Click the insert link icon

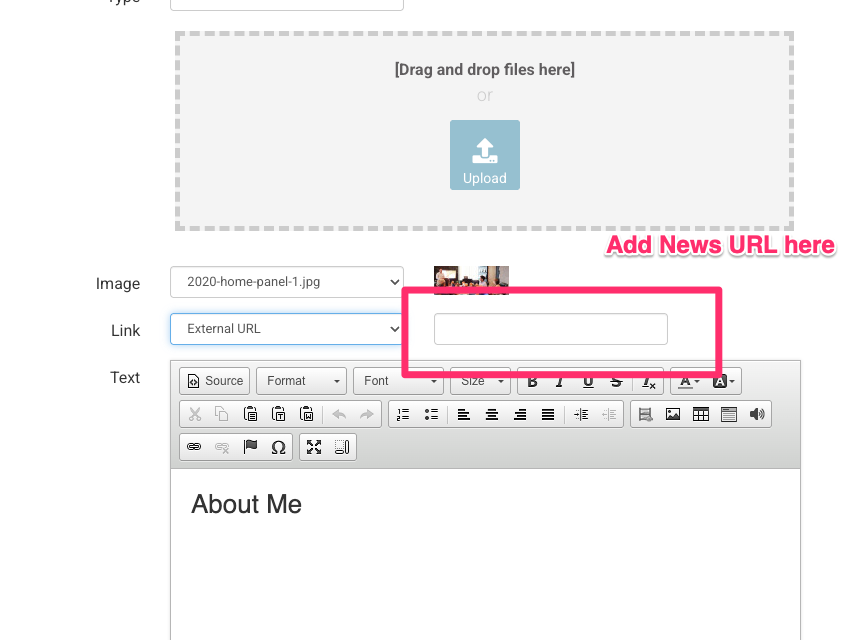click(194, 447)
